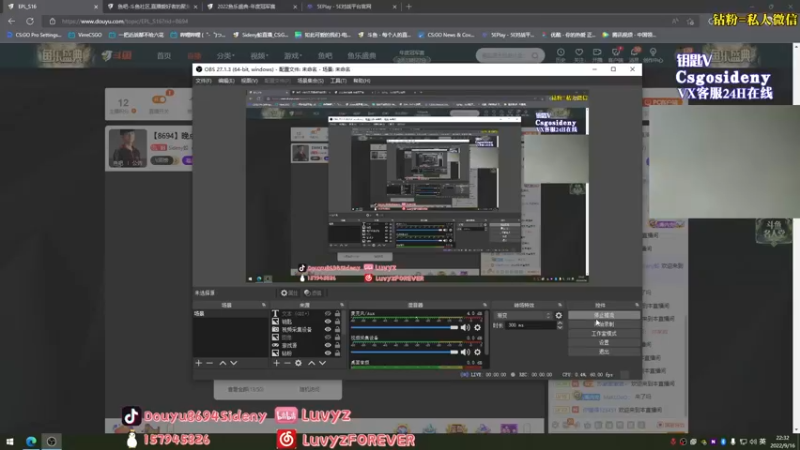This screenshot has height=450, width=800.
Task: Go to 首页 on Douyu
Action: click(164, 56)
